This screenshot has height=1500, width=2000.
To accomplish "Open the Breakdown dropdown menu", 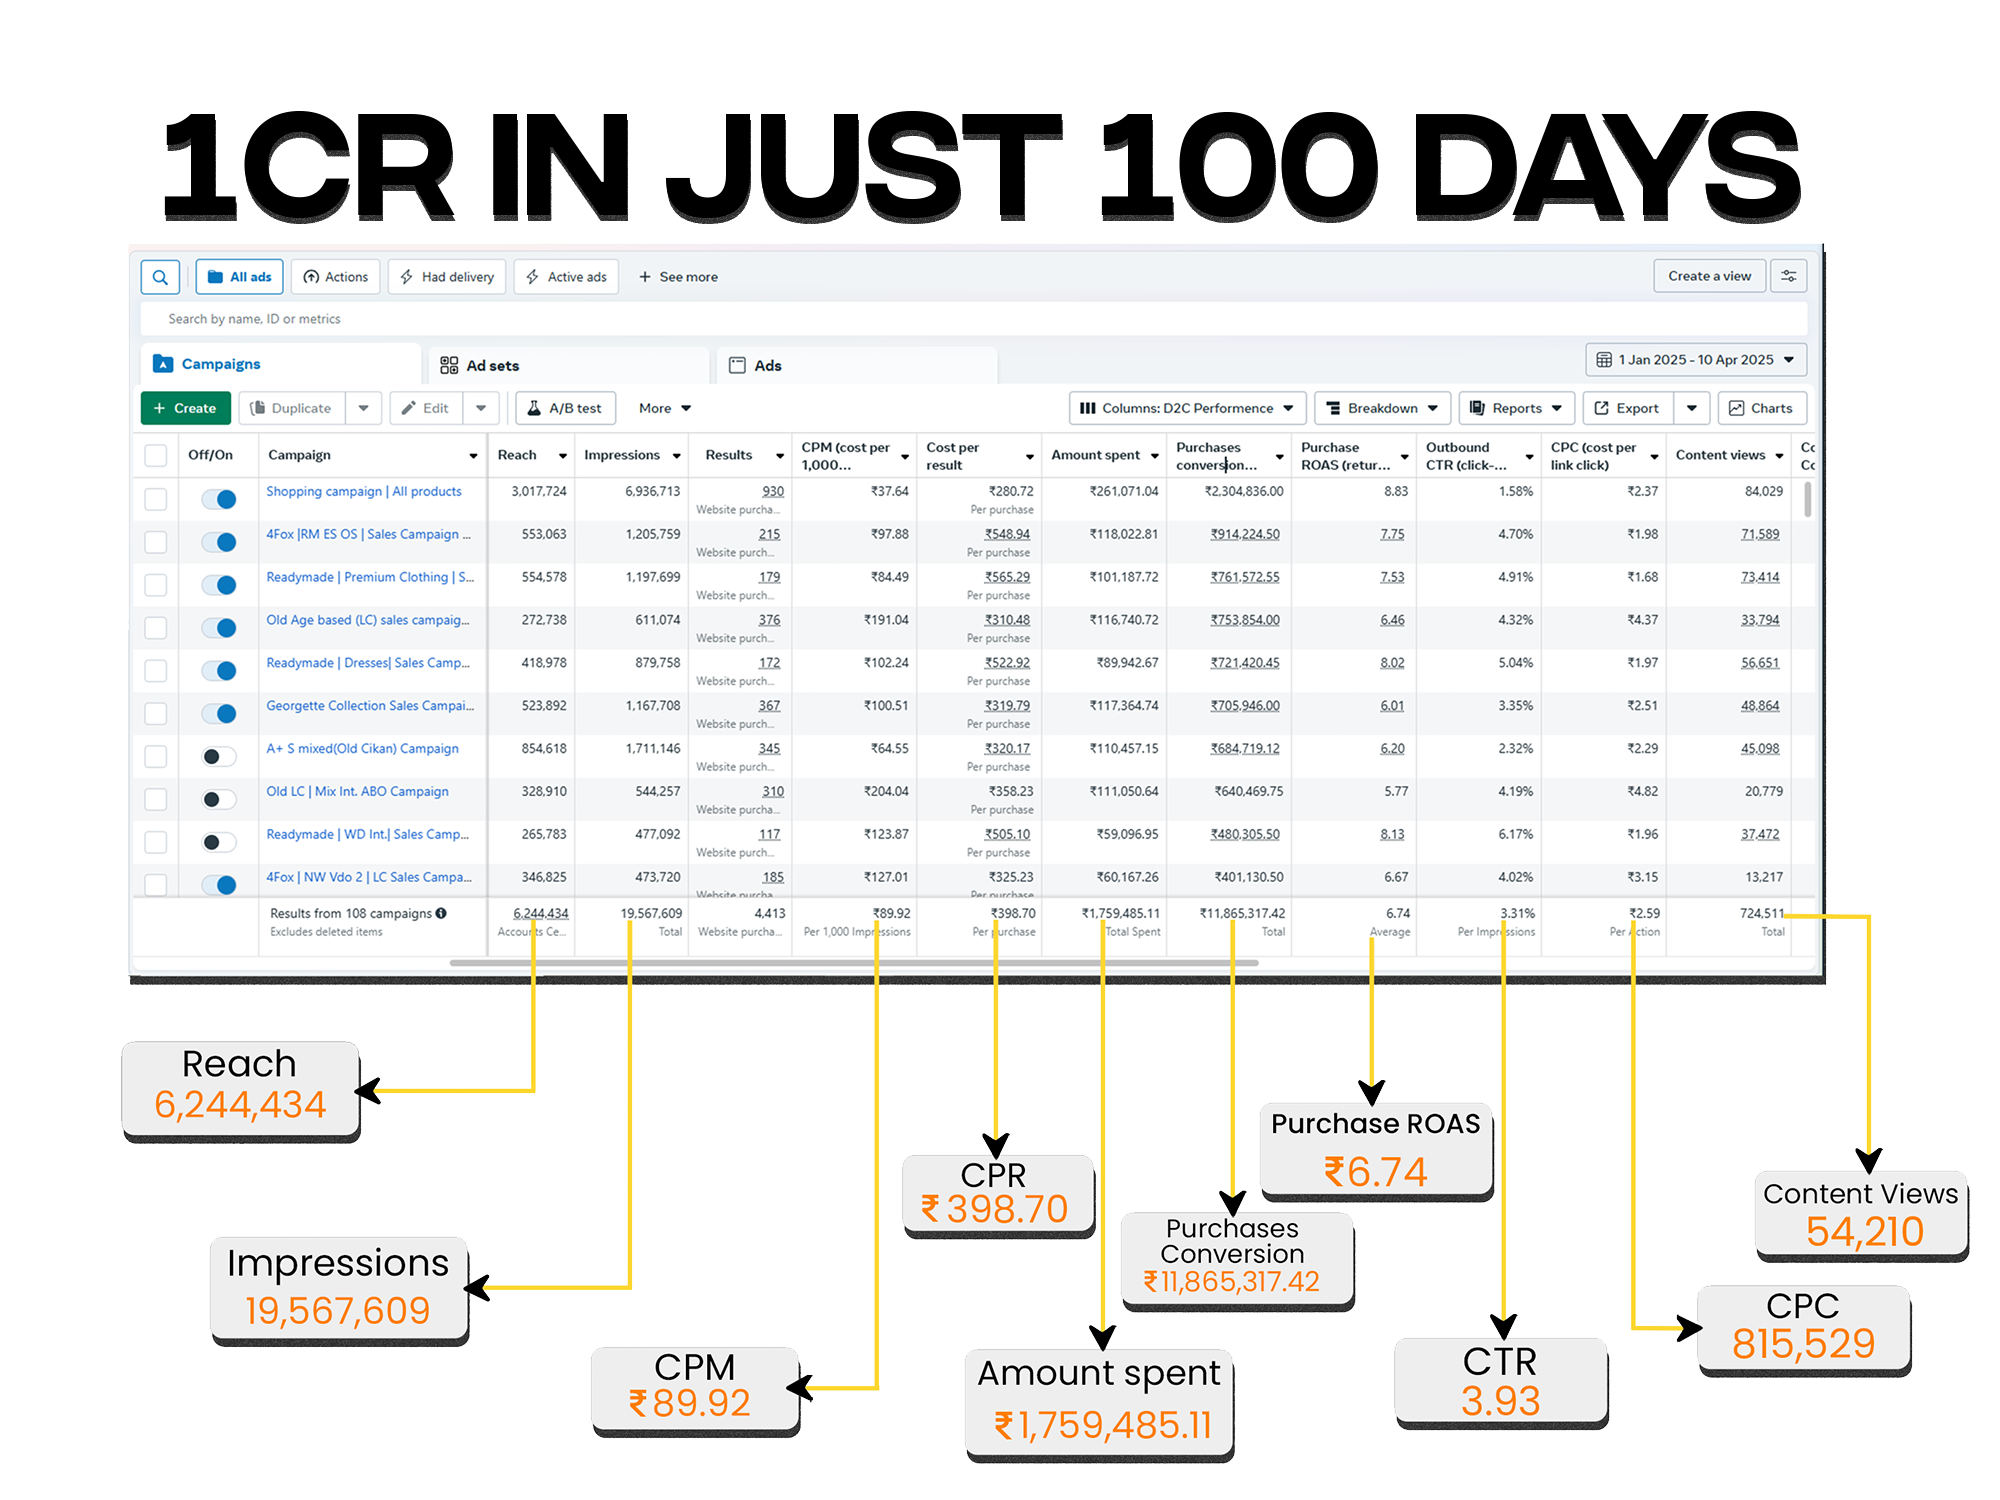I will [x=1381, y=408].
